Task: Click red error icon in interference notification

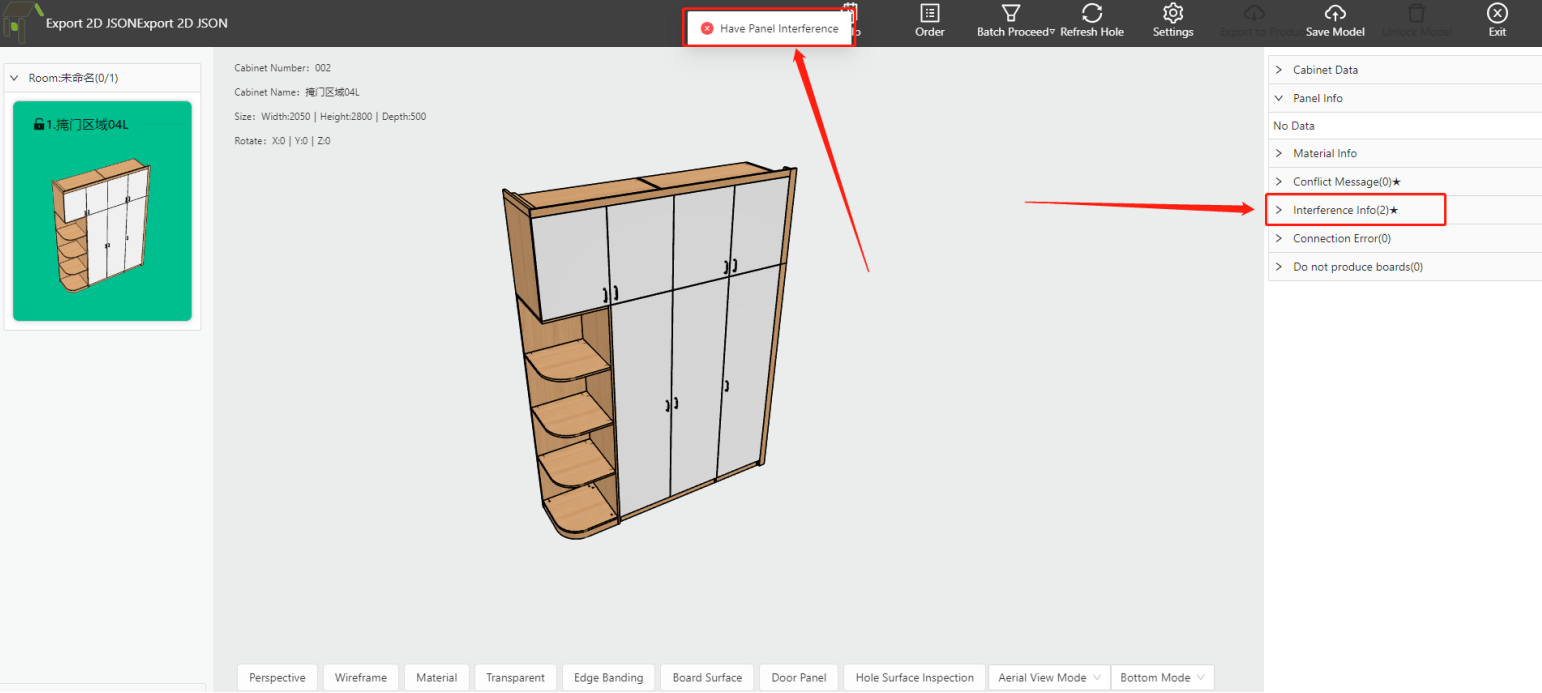Action: 707,29
